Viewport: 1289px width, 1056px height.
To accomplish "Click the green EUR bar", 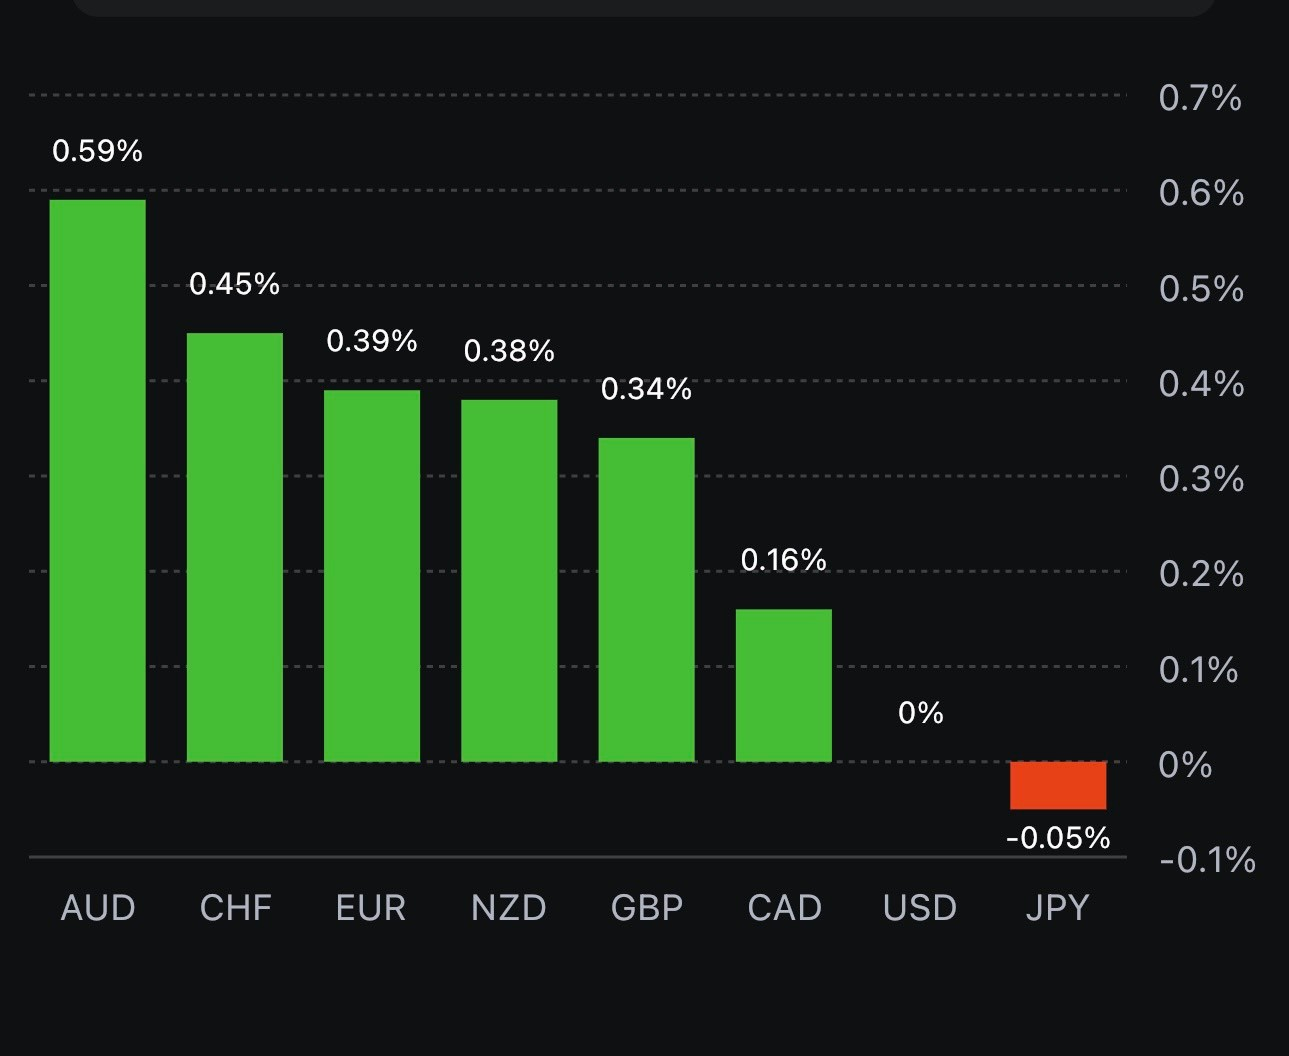I will [372, 575].
